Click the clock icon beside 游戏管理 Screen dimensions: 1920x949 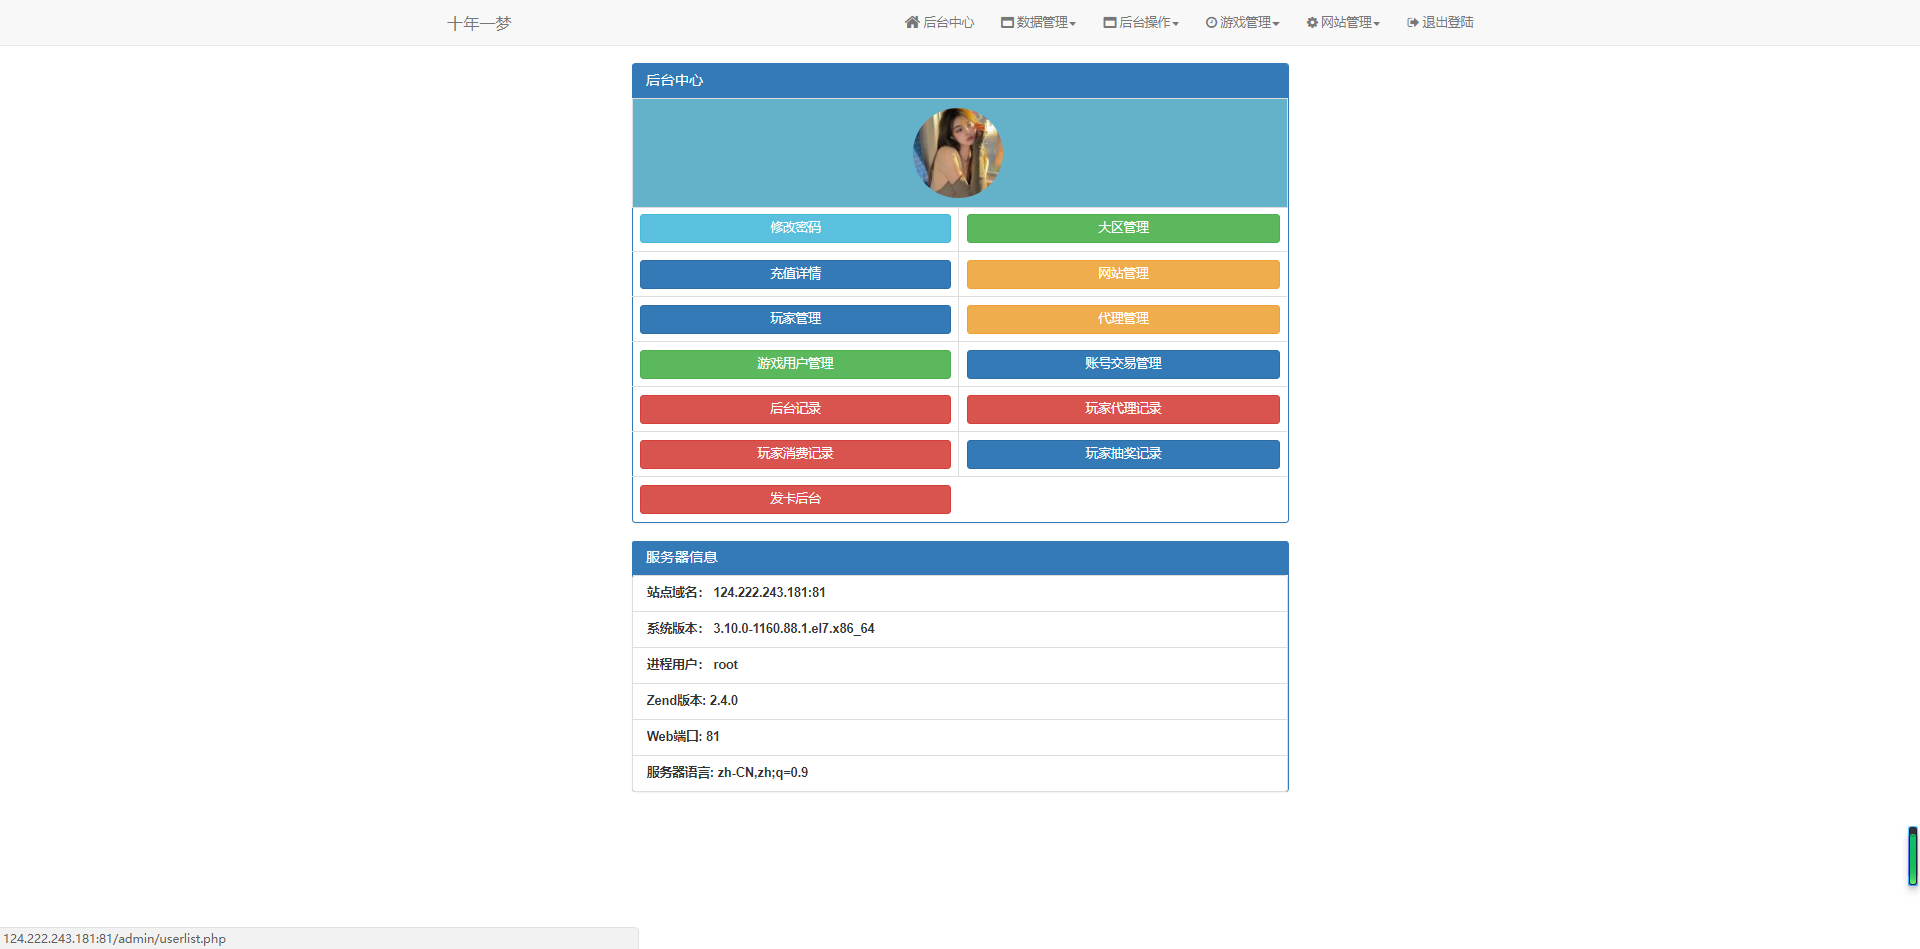[x=1211, y=22]
